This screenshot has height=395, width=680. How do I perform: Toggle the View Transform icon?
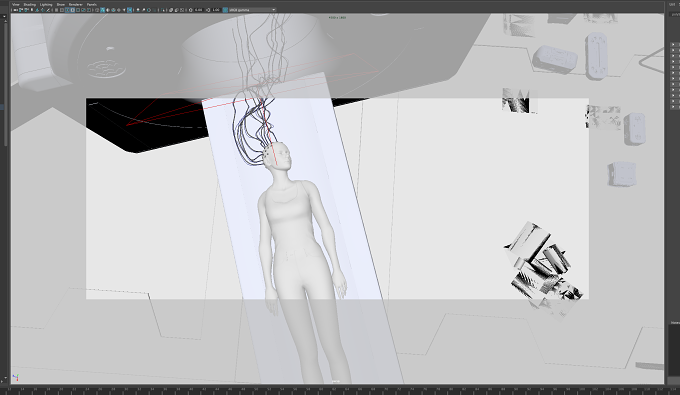(x=225, y=10)
